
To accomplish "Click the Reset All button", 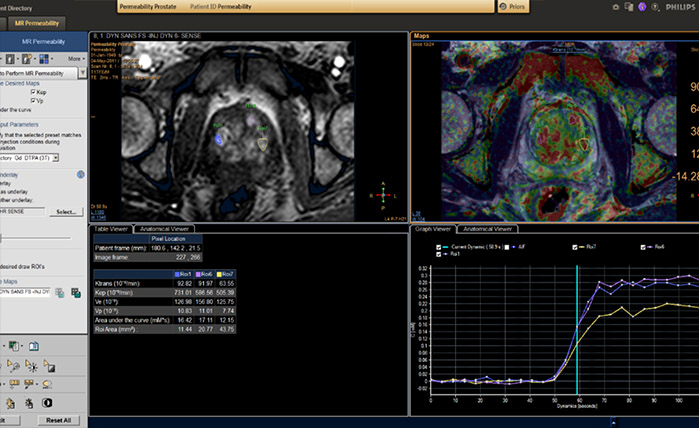I will tap(59, 420).
